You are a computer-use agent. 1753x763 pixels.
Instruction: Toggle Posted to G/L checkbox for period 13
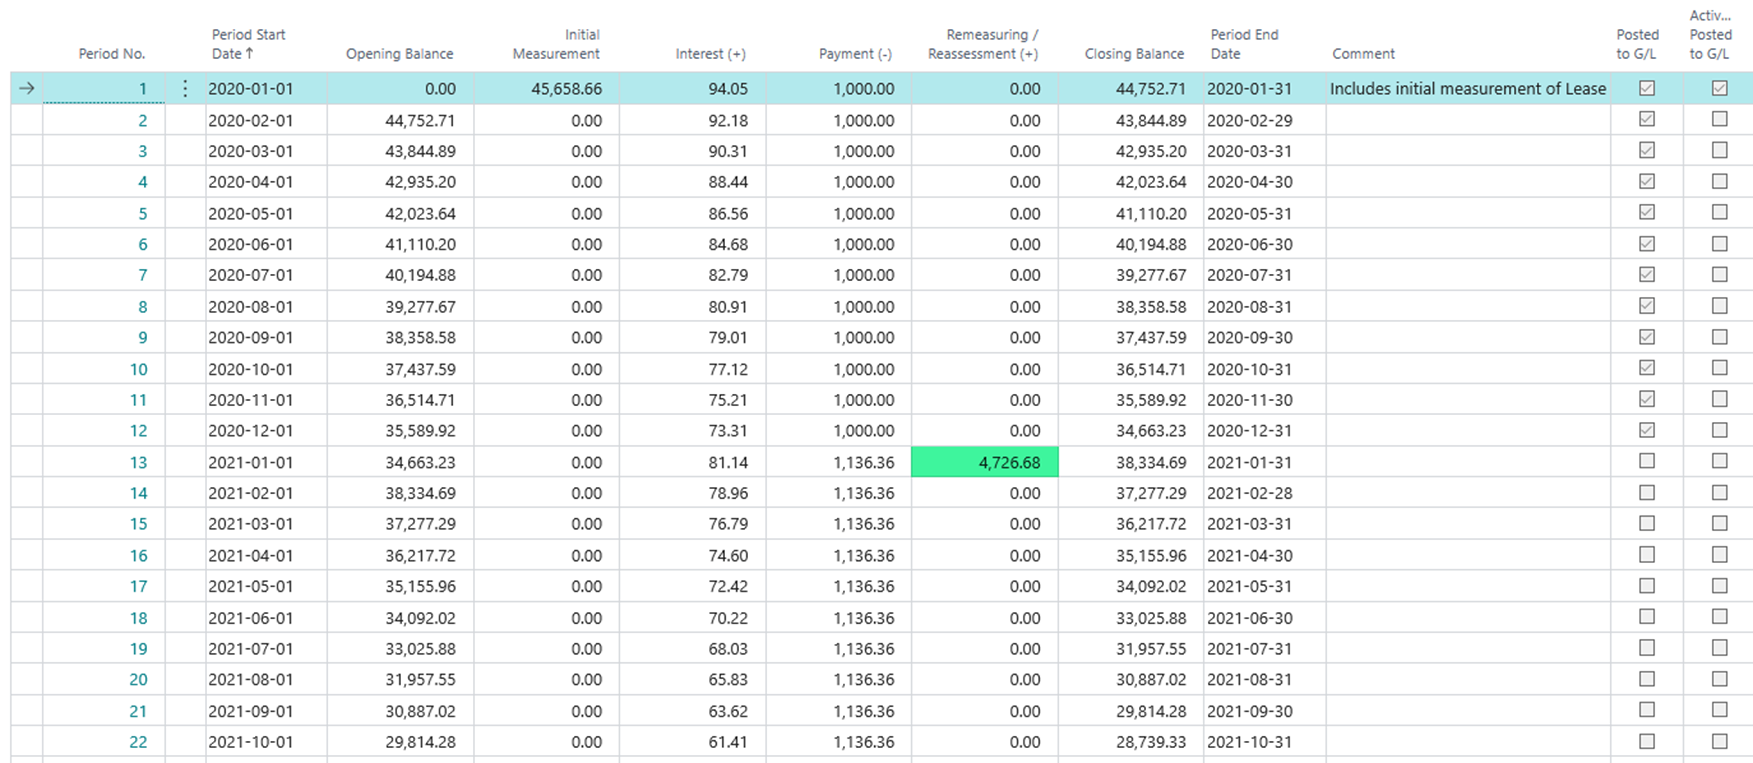click(1647, 461)
